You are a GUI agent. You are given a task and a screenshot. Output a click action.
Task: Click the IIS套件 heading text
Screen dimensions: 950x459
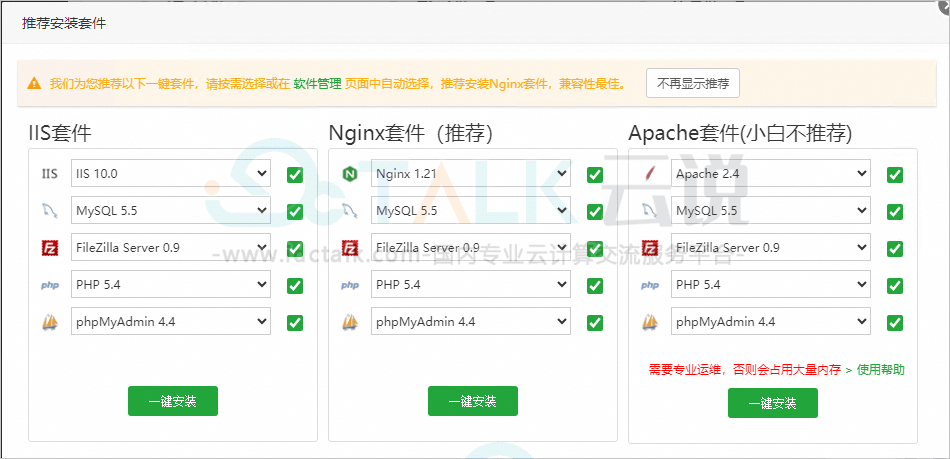tap(59, 133)
